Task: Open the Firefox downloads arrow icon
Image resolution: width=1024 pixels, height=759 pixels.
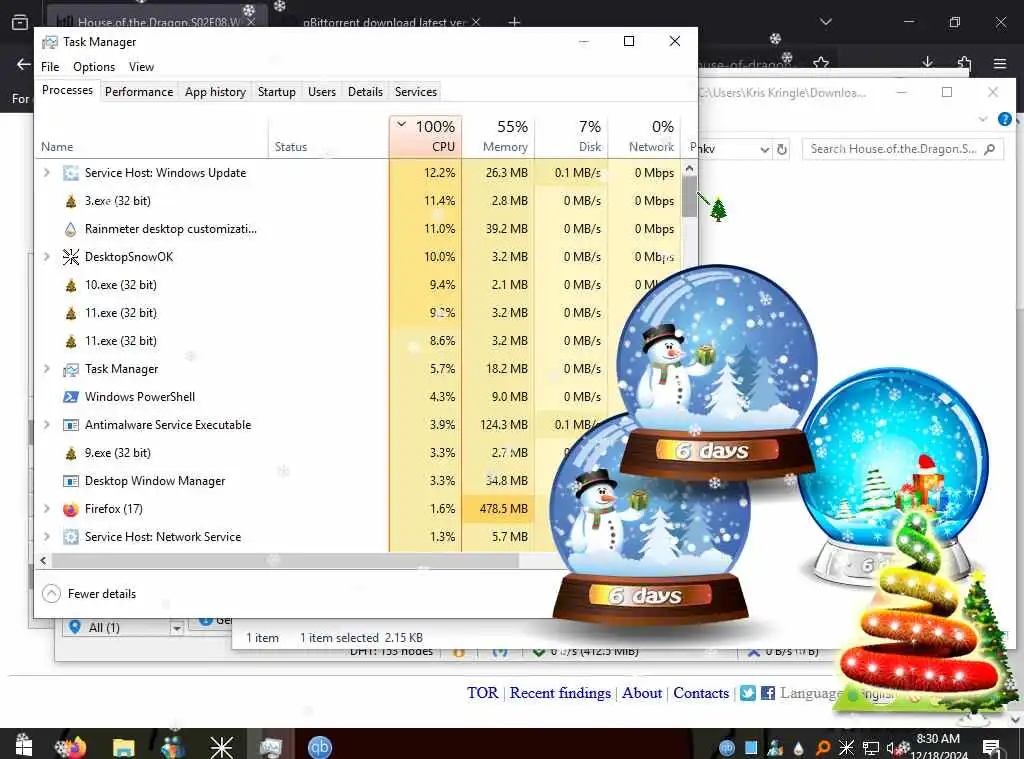Action: tap(927, 63)
